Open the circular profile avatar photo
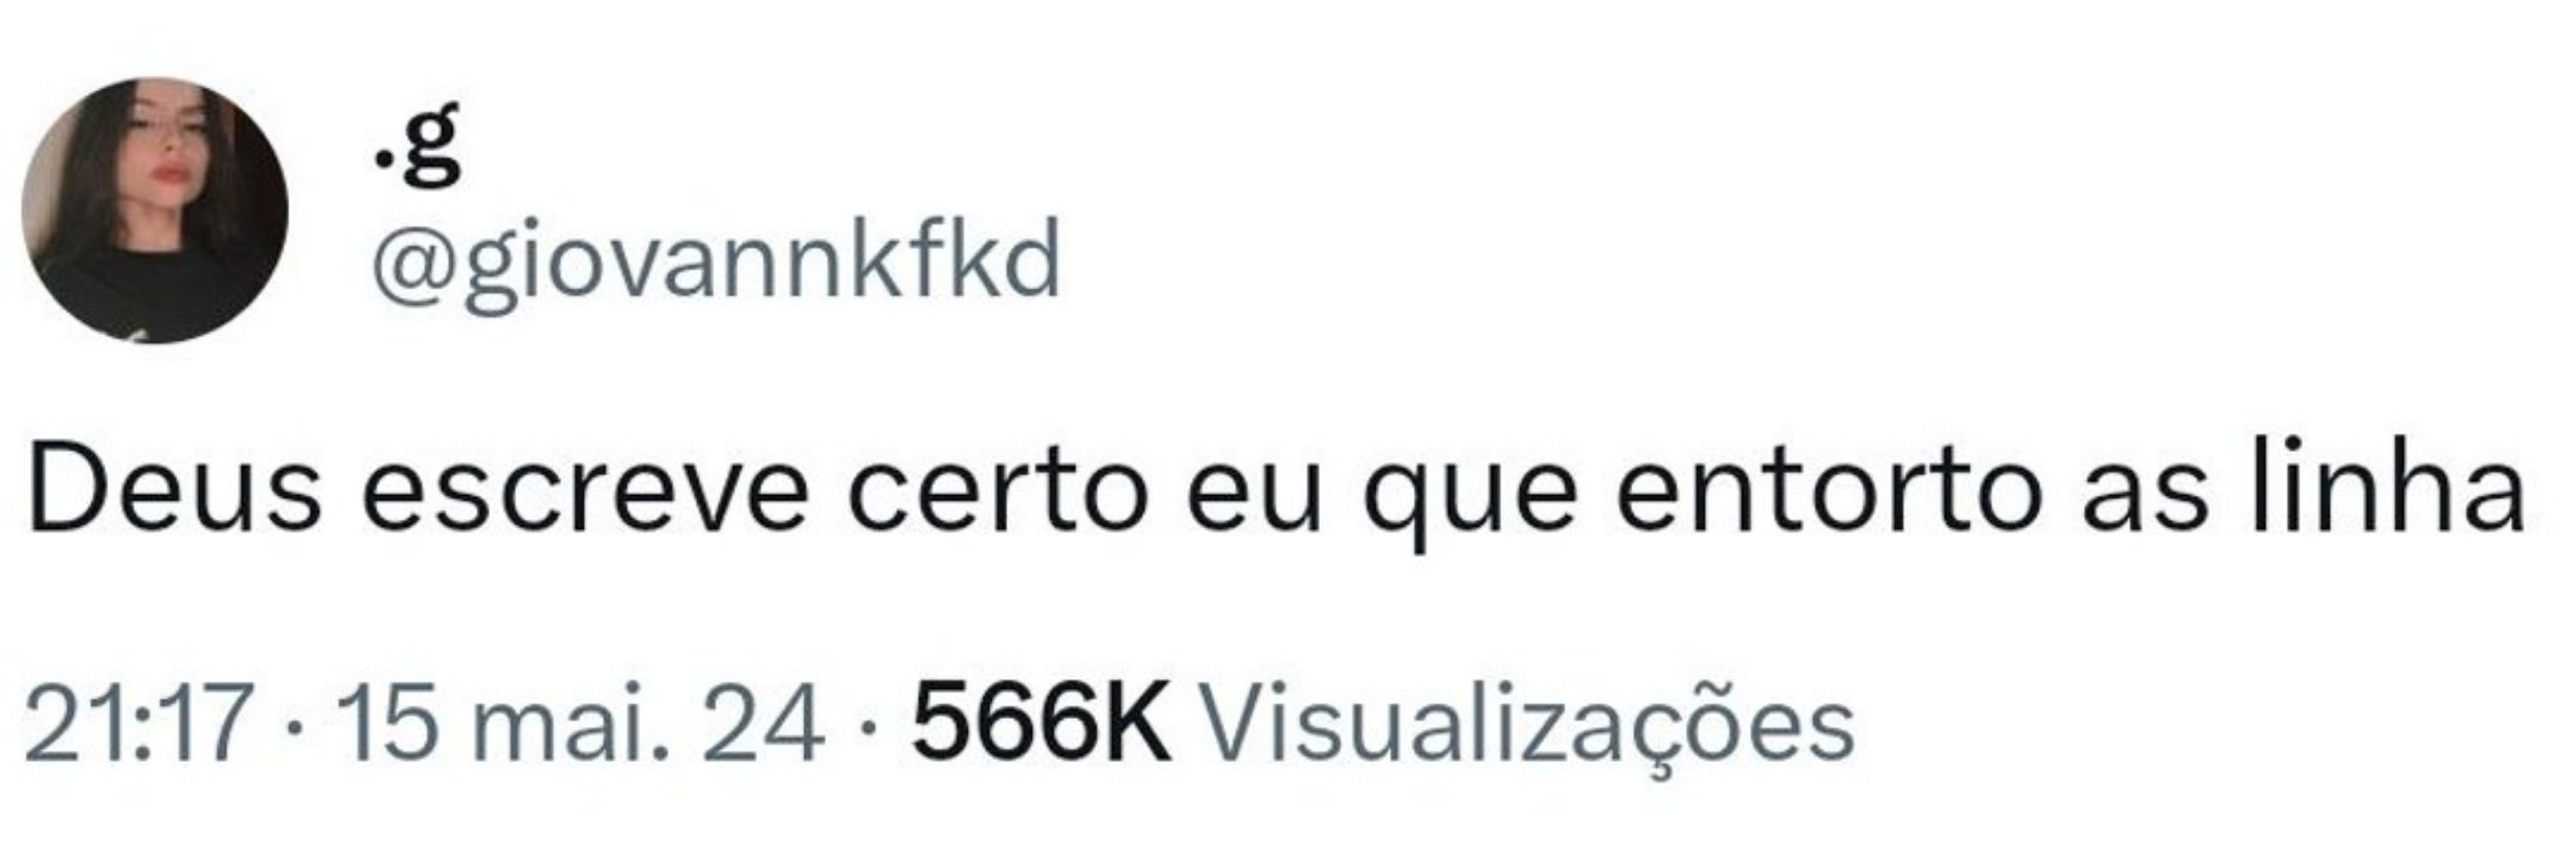This screenshot has height=859, width=2576. pyautogui.click(x=155, y=211)
